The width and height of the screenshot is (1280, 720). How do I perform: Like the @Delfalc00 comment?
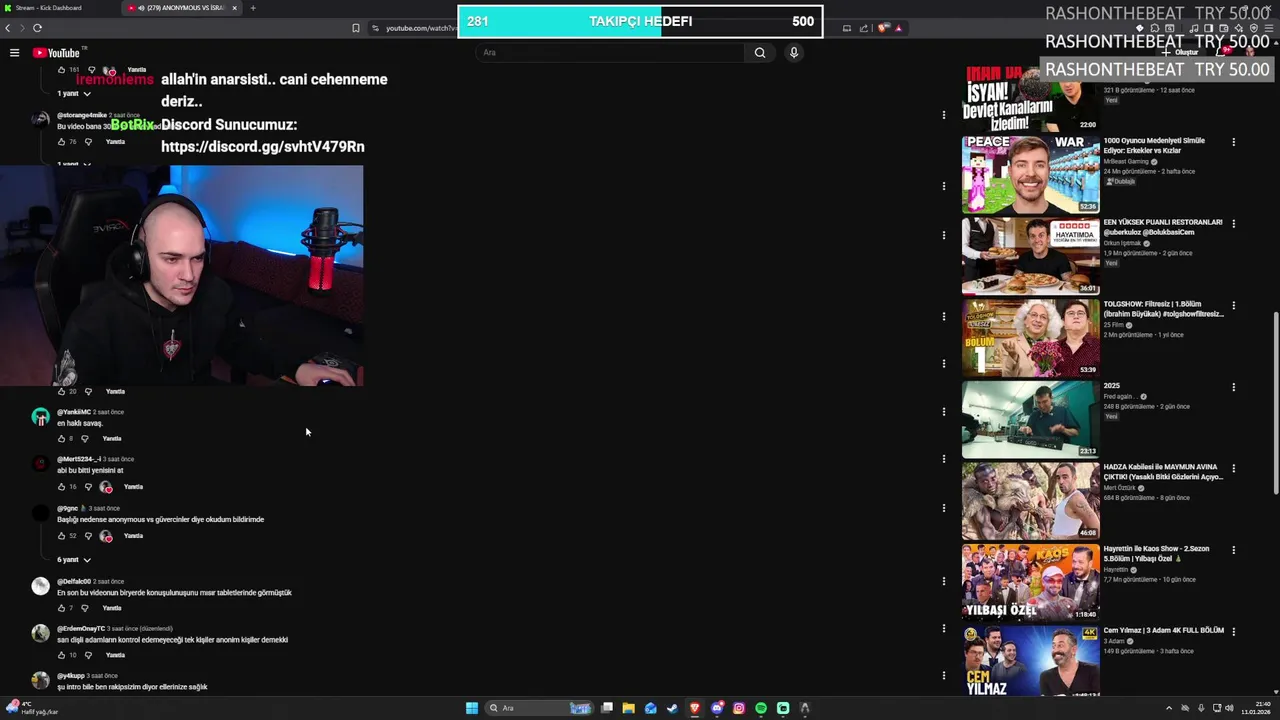coord(61,608)
